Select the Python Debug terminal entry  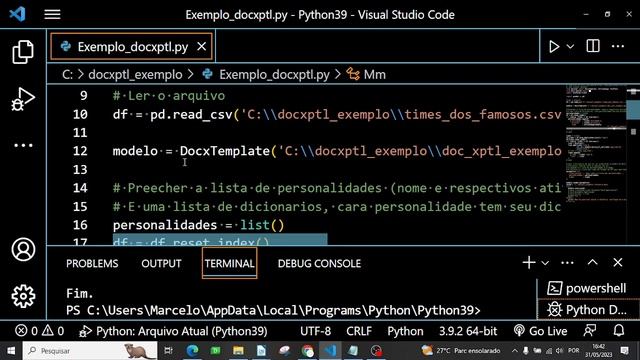pos(588,310)
